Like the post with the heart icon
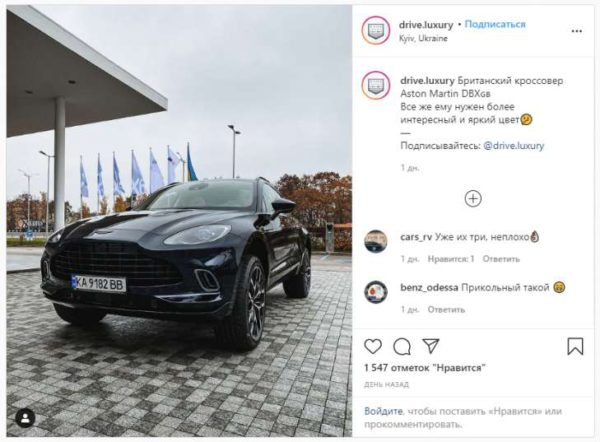Viewport: 600px width, 442px height. tap(373, 346)
